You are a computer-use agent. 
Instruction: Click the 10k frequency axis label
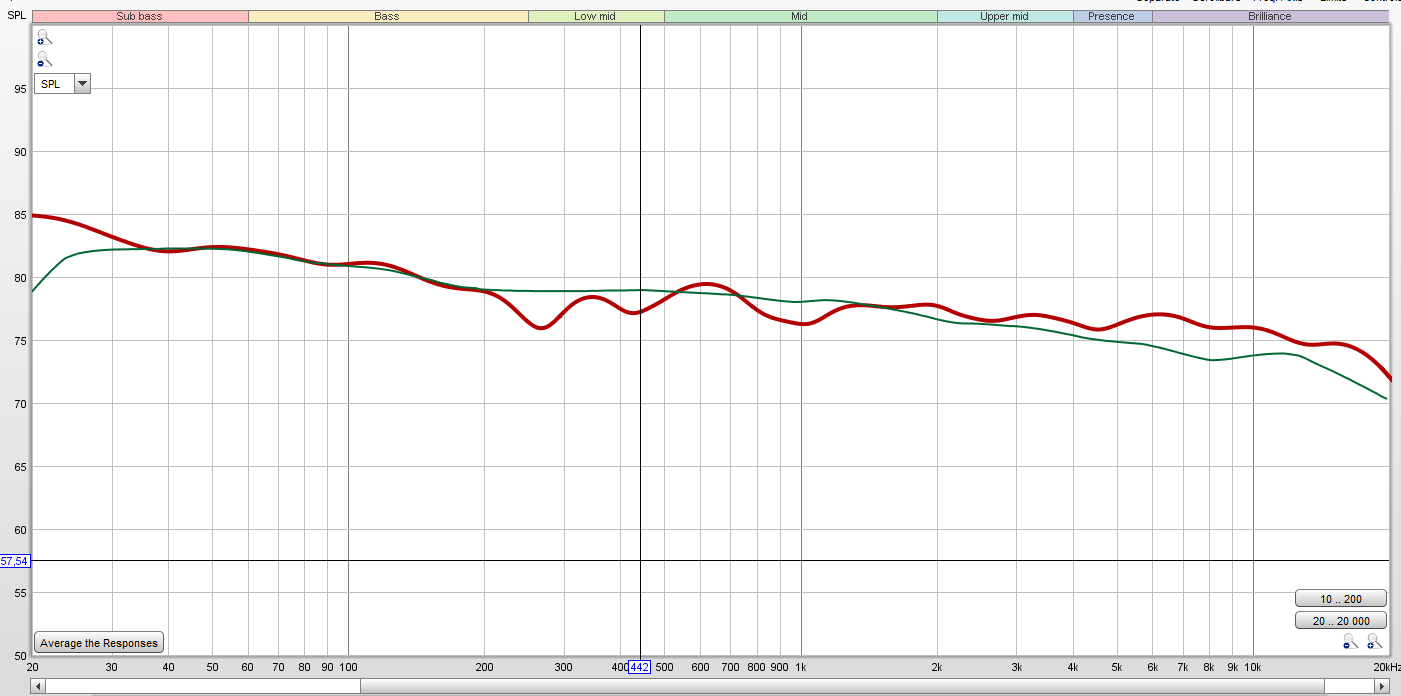click(1253, 667)
